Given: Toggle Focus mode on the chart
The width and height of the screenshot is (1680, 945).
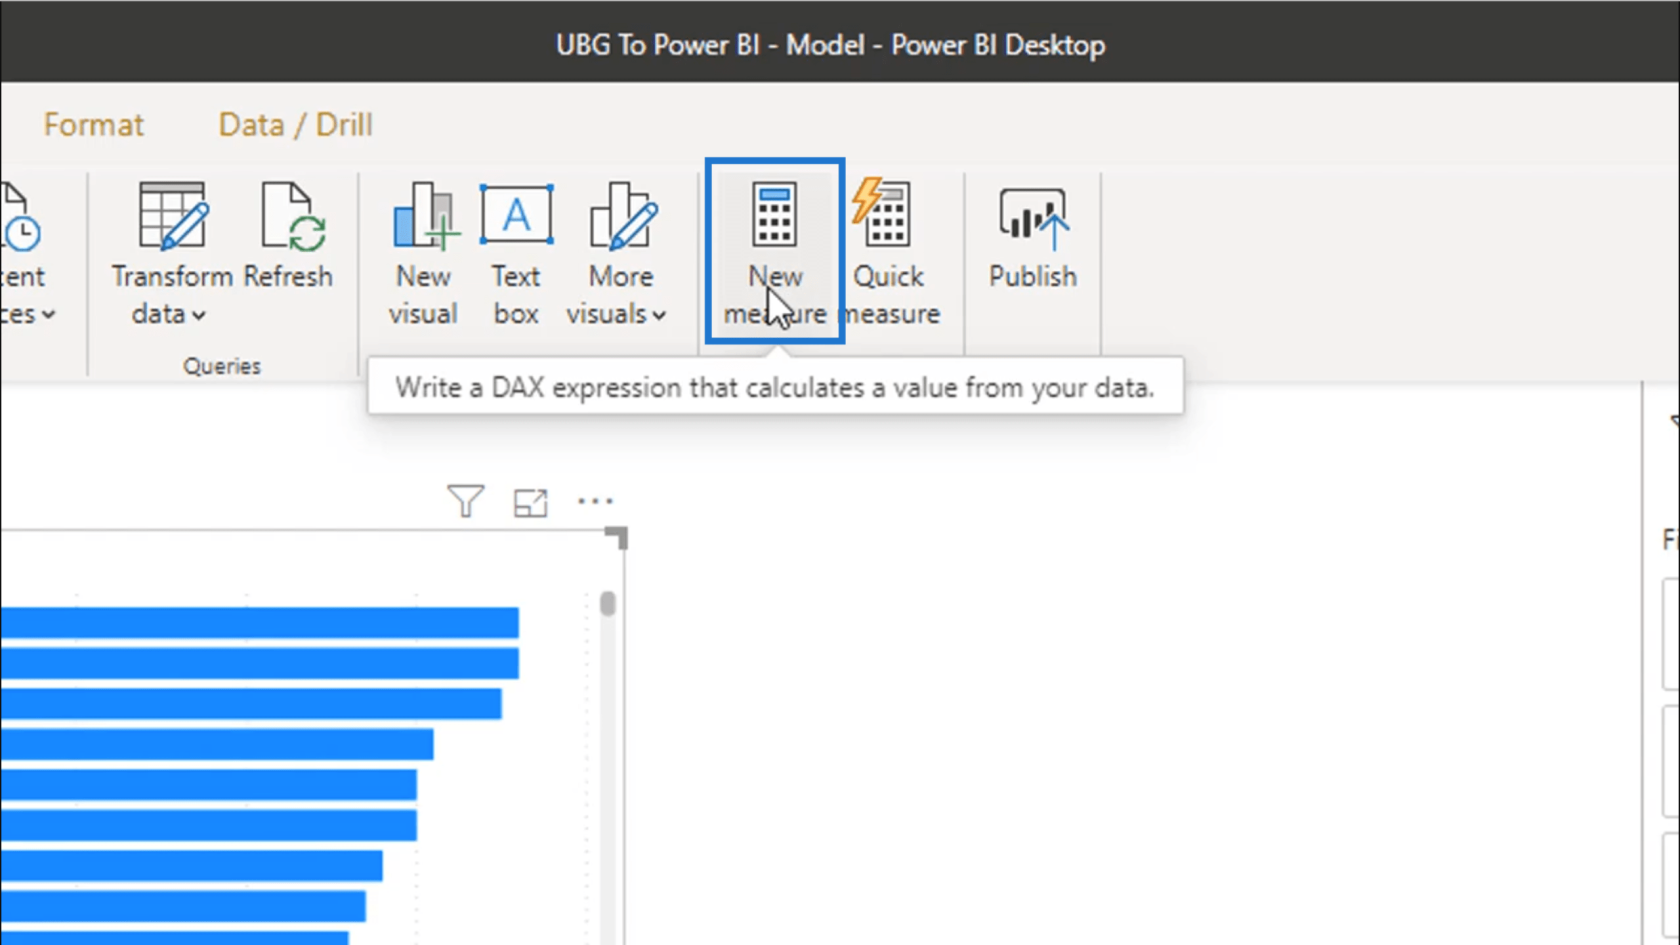Looking at the screenshot, I should (530, 502).
